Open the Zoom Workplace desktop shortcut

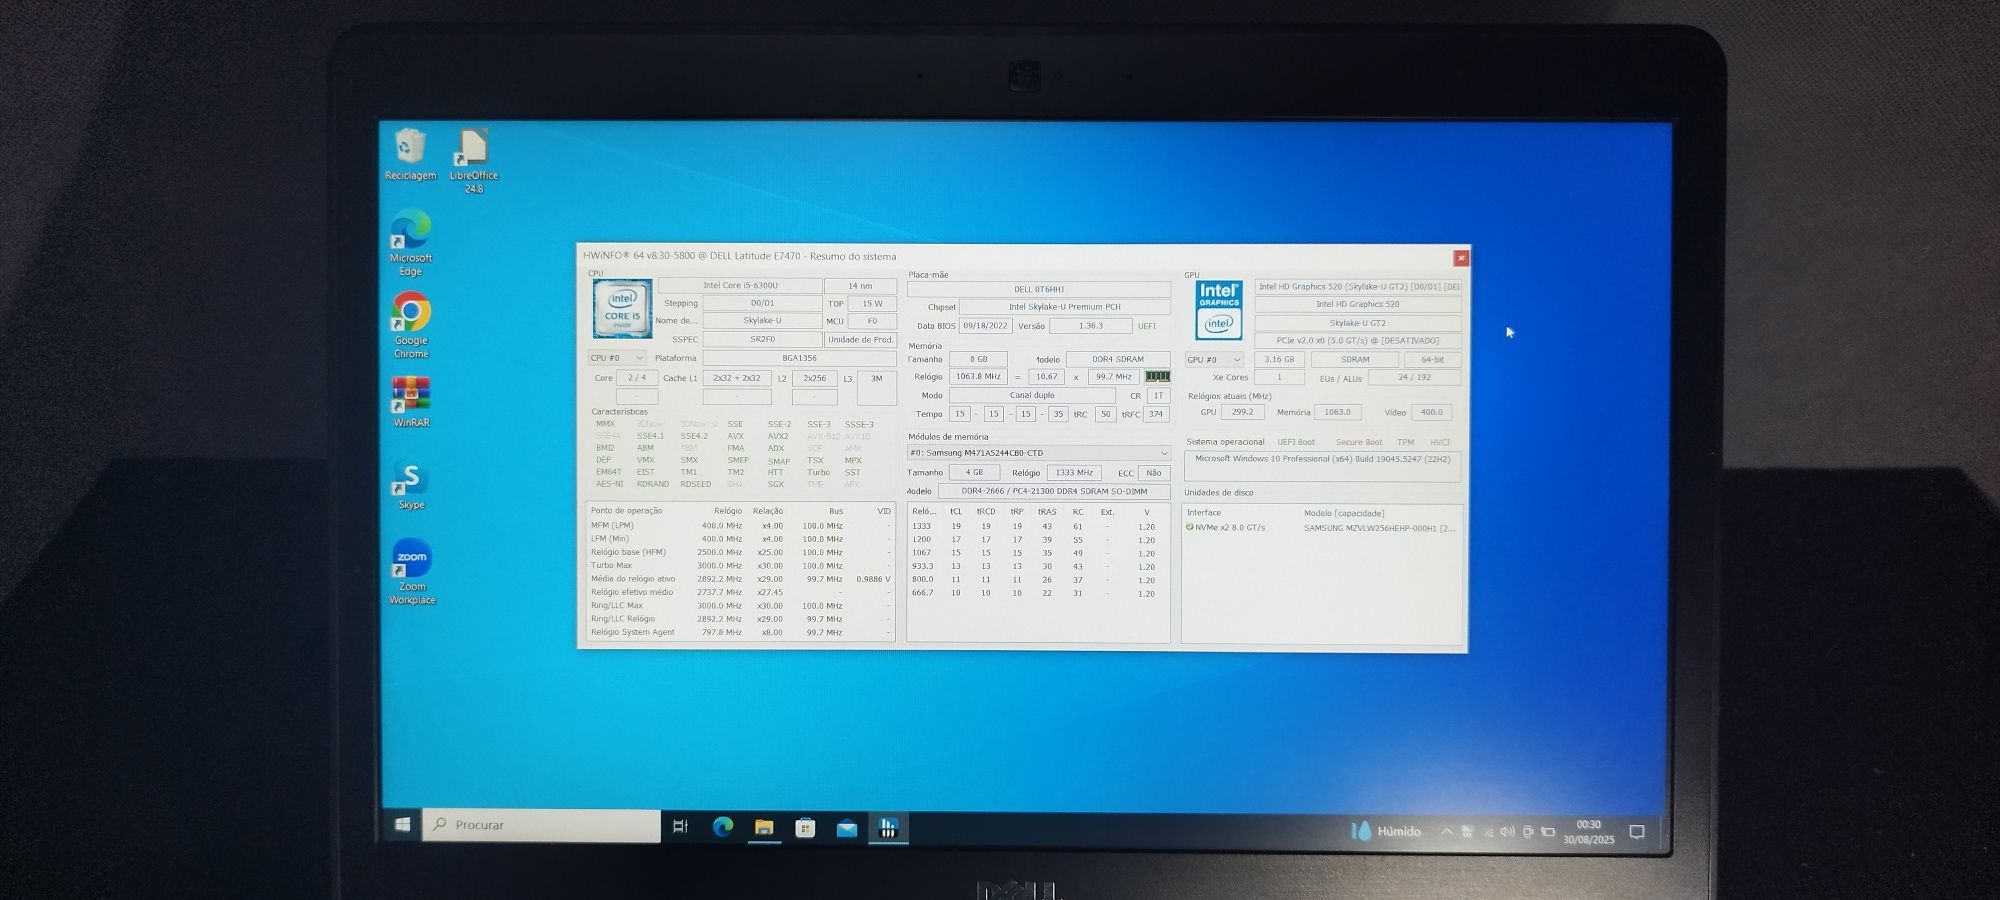coord(412,572)
